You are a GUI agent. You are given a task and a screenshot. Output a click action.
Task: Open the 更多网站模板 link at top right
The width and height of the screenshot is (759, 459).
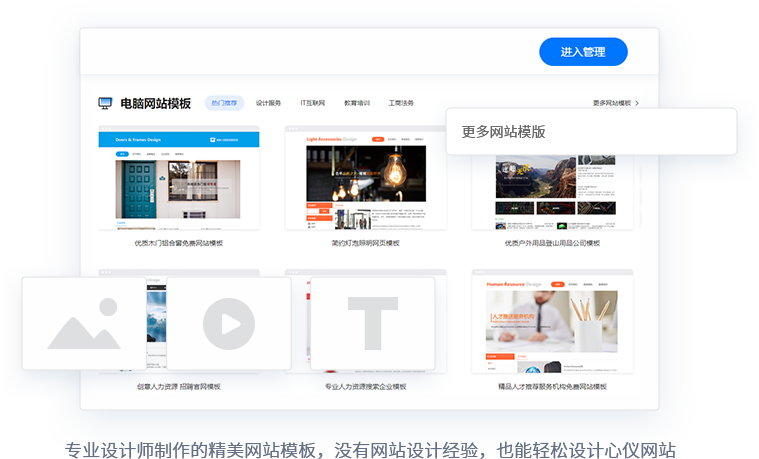pyautogui.click(x=611, y=103)
